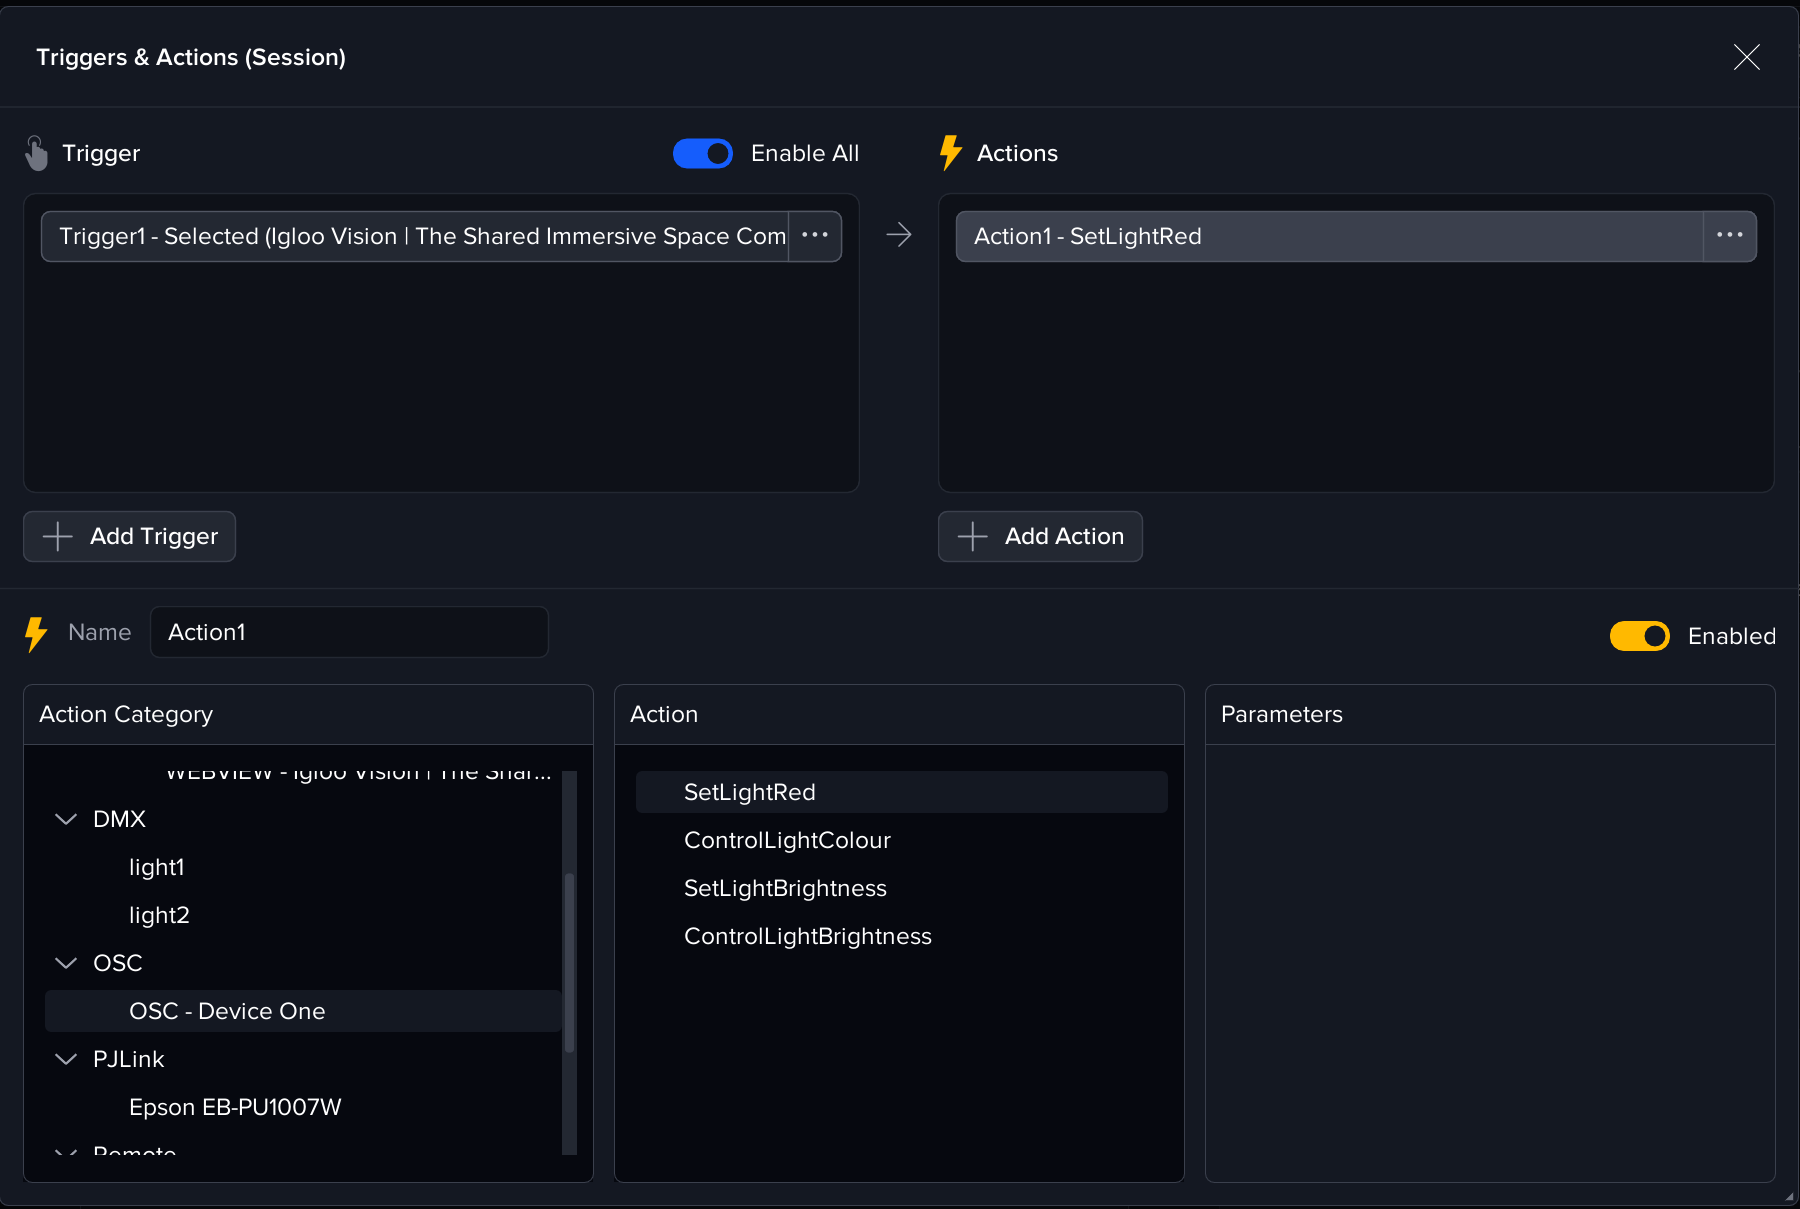
Task: Click the Actions lightning bolt icon
Action: click(950, 153)
